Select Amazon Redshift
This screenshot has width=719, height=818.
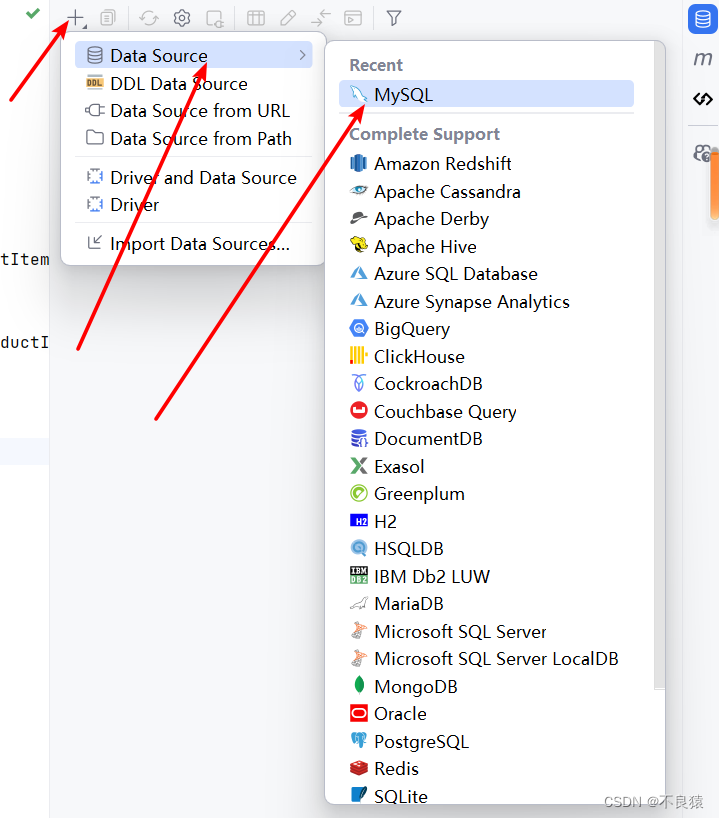point(486,163)
